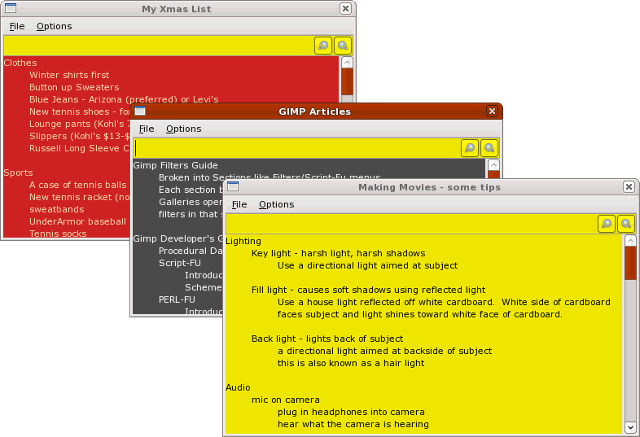
Task: Open window menu icon of GIMP Articles titlebar
Action: (140, 111)
